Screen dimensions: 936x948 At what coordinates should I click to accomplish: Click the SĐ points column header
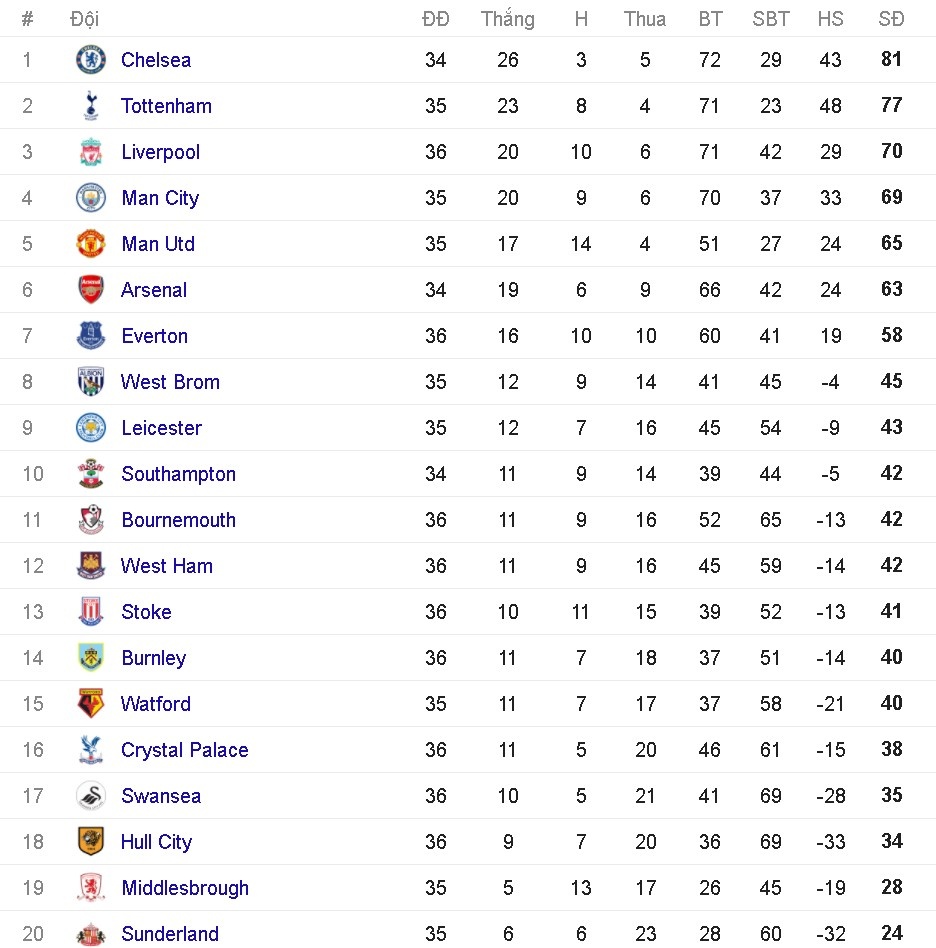(891, 19)
